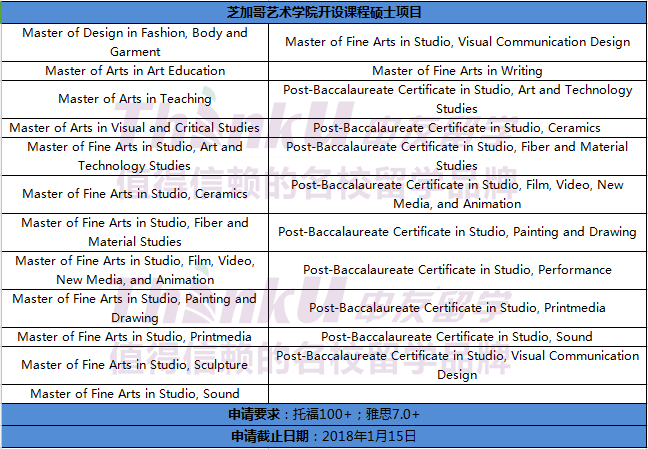Select 'Post-Baccalaureate Certificate in Studio, Printmedia' cell
This screenshot has width=648, height=449.
pos(457,308)
